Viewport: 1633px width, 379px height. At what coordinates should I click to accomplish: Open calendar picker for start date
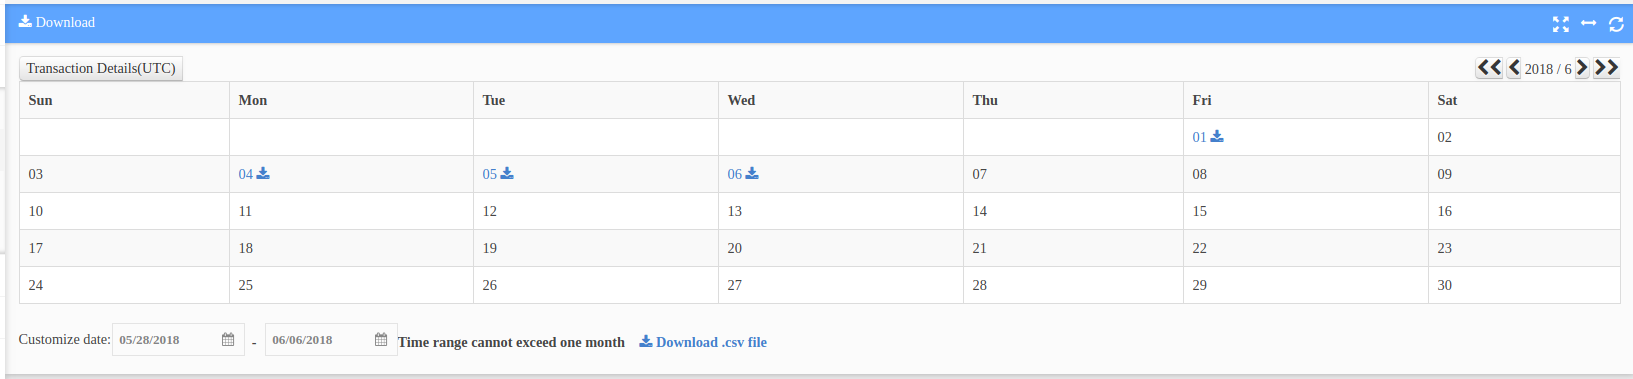[x=228, y=340]
